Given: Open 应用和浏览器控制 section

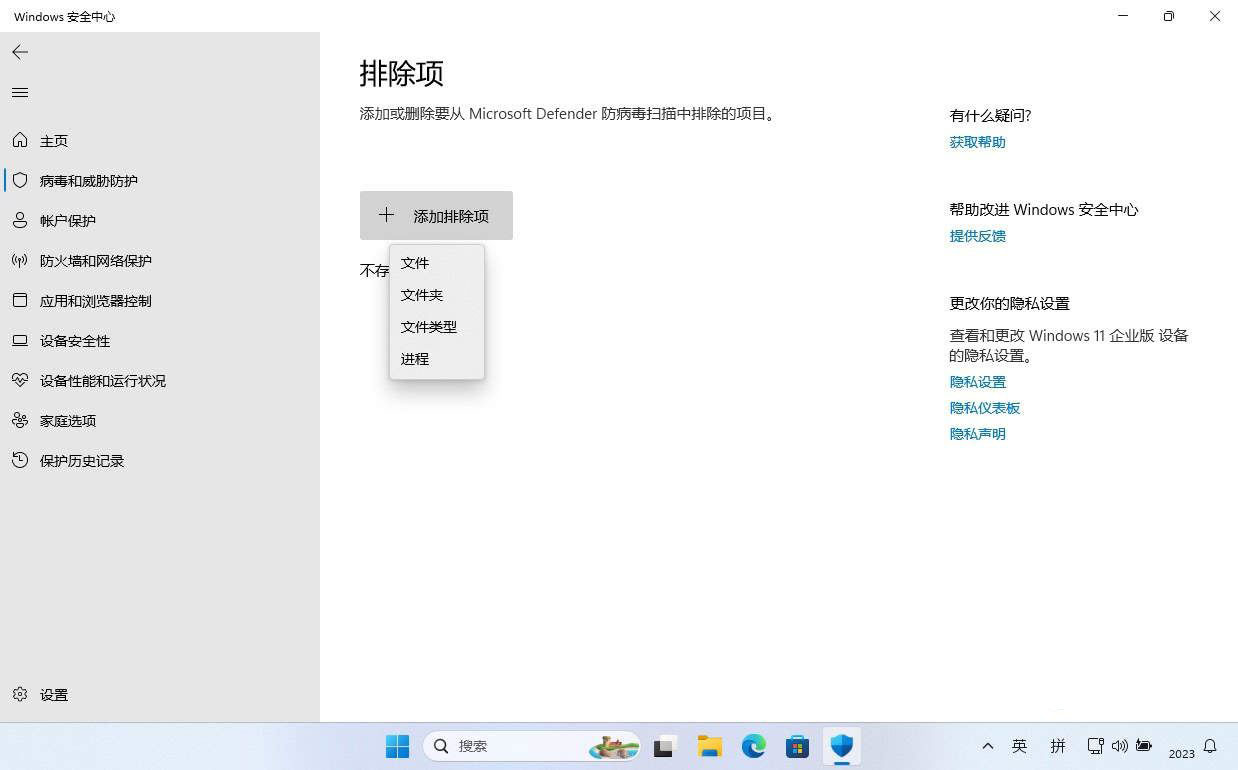Looking at the screenshot, I should tap(95, 301).
